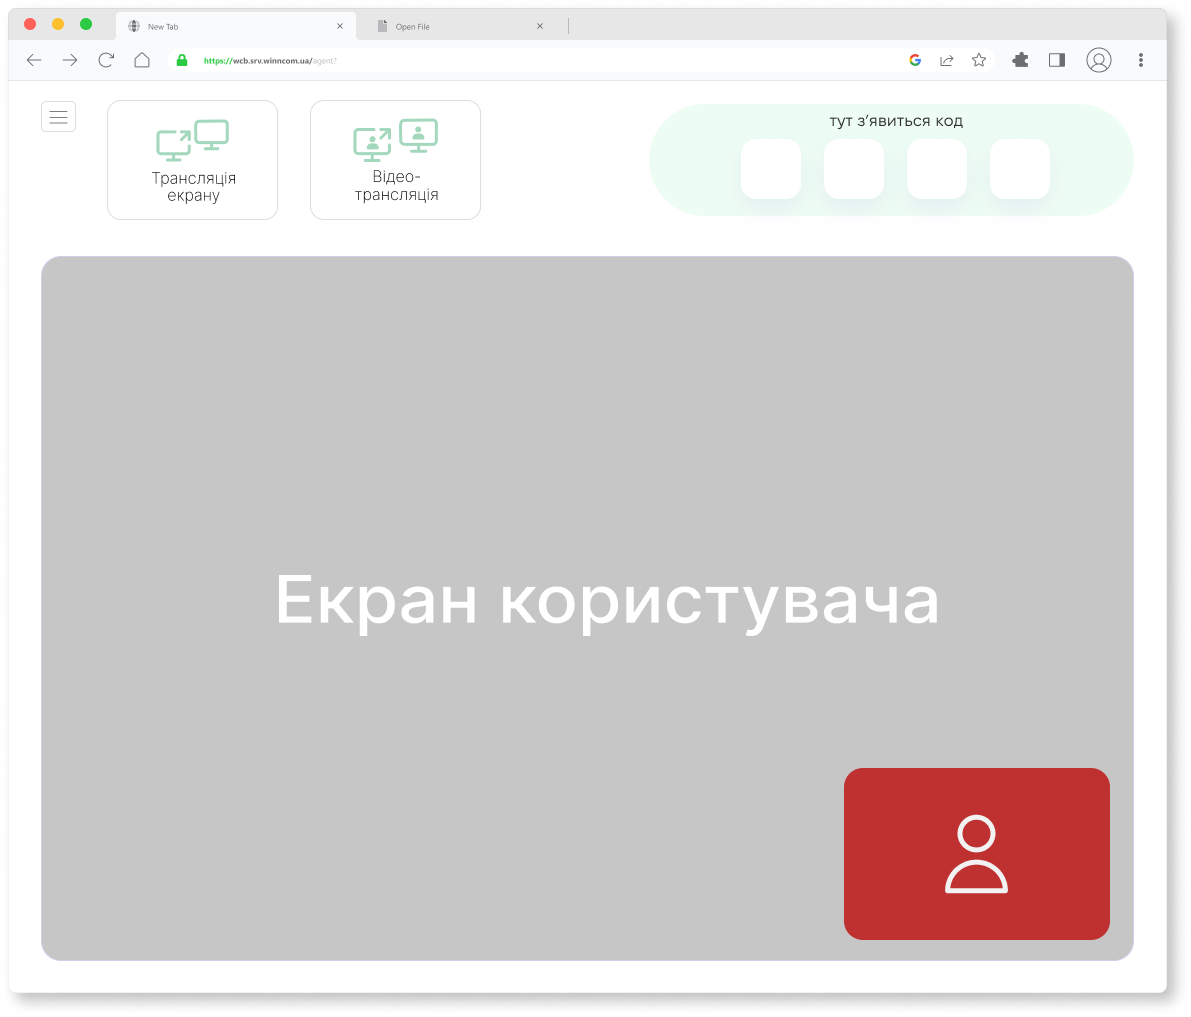Click the share arrow icon
This screenshot has width=1191, height=1017.
(x=946, y=60)
